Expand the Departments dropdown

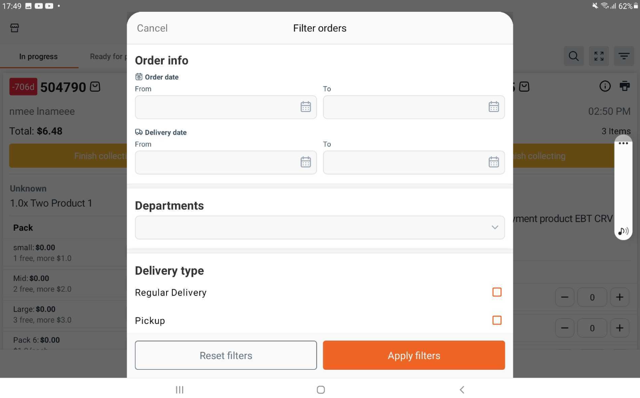(320, 227)
